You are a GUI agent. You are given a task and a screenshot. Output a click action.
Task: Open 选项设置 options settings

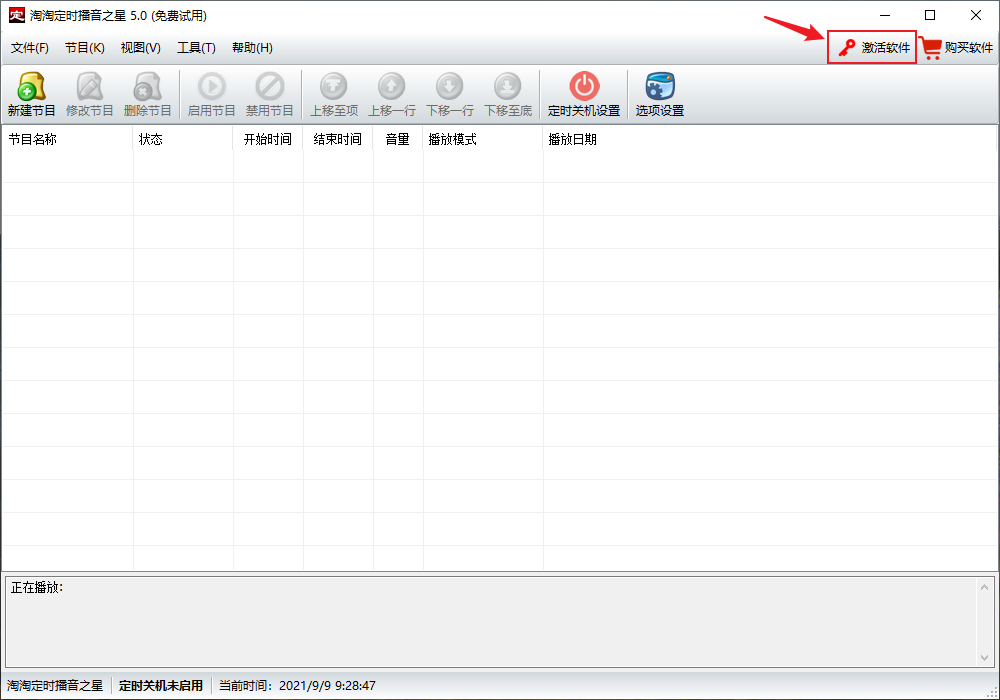(660, 95)
